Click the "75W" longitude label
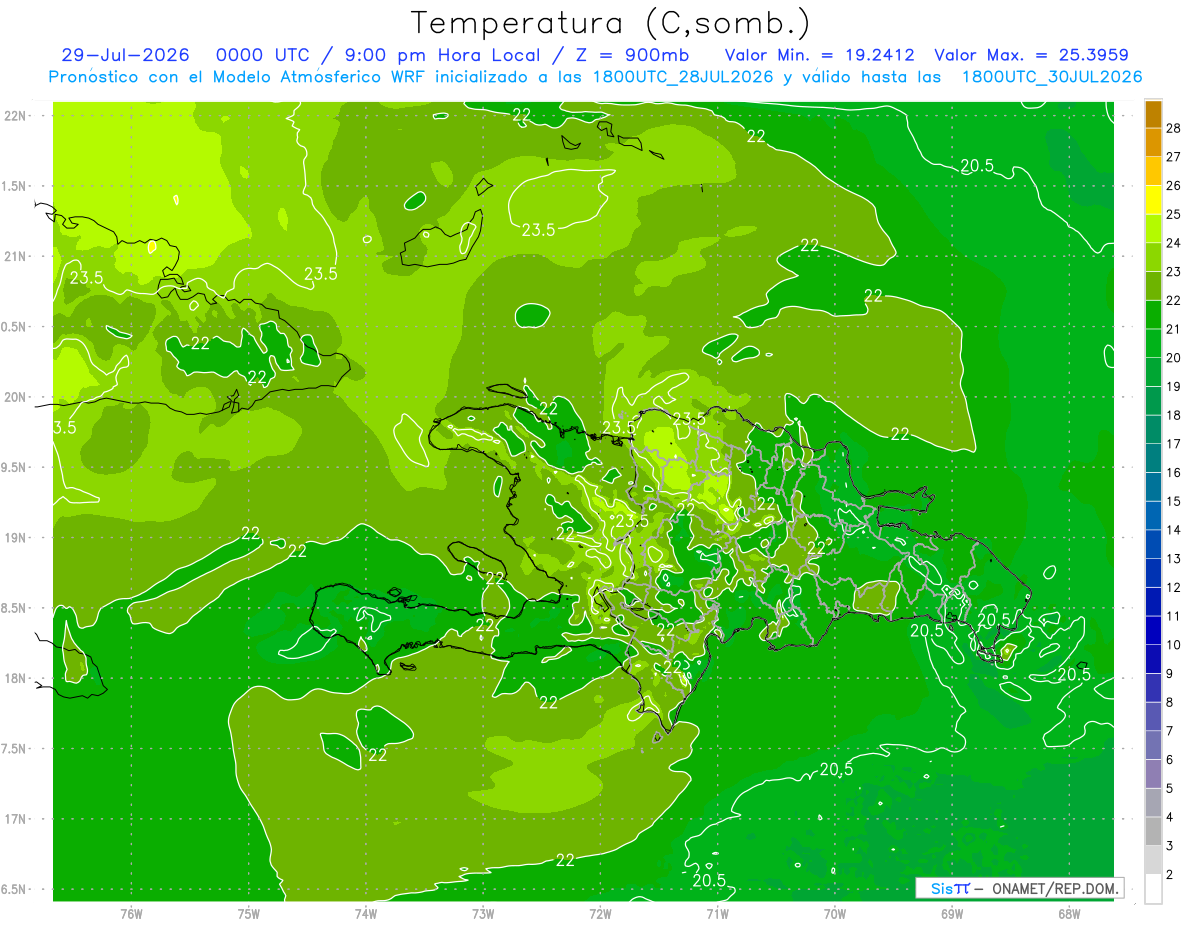 248,913
